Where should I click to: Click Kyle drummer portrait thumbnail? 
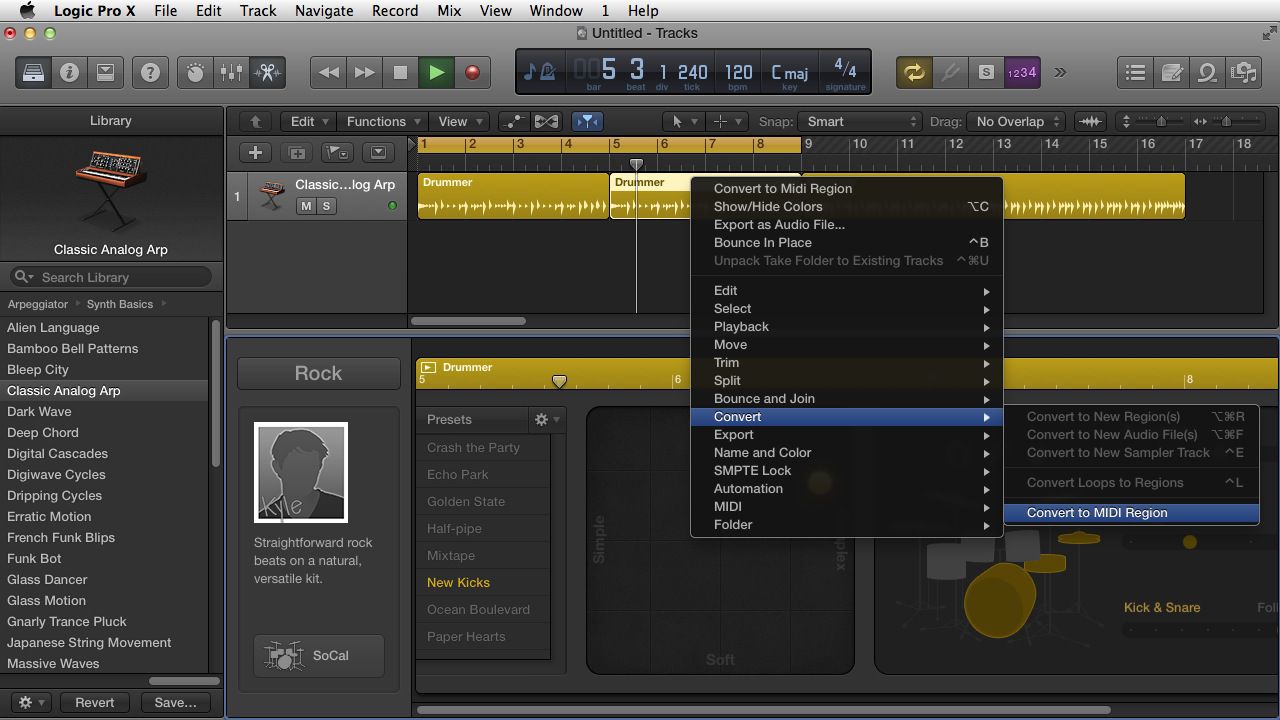pos(301,472)
